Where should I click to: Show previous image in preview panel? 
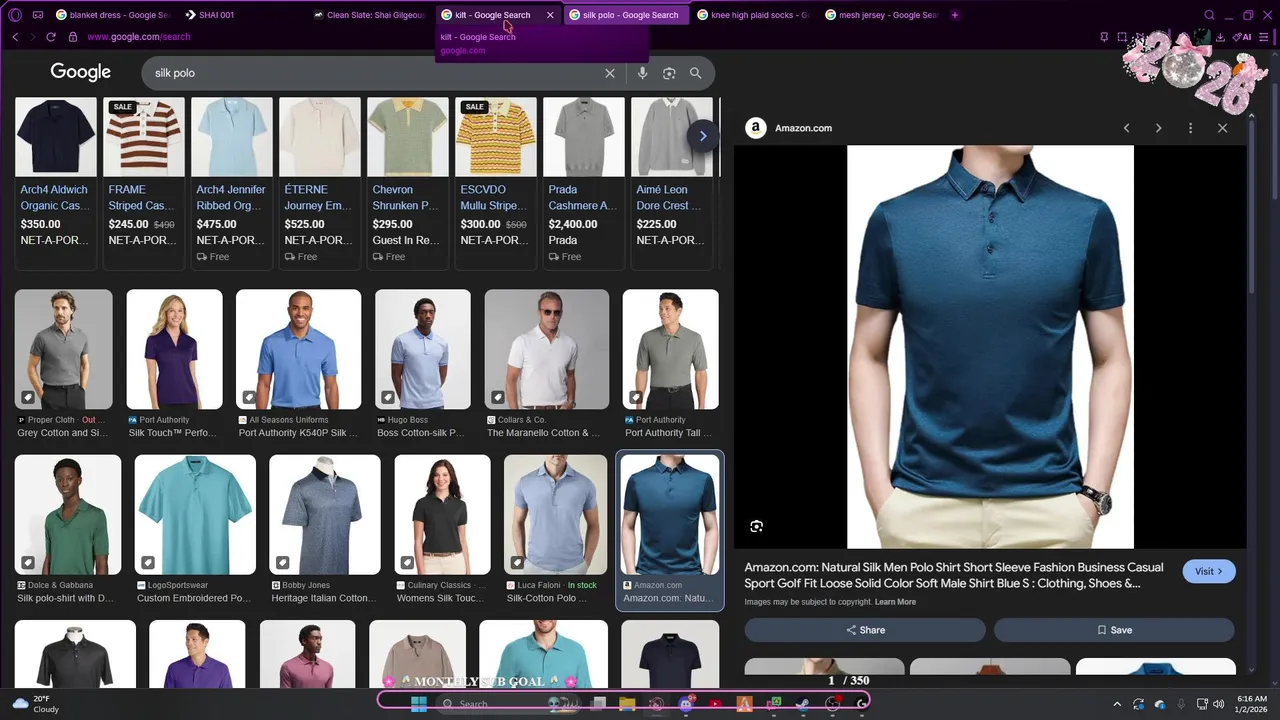[x=1126, y=128]
